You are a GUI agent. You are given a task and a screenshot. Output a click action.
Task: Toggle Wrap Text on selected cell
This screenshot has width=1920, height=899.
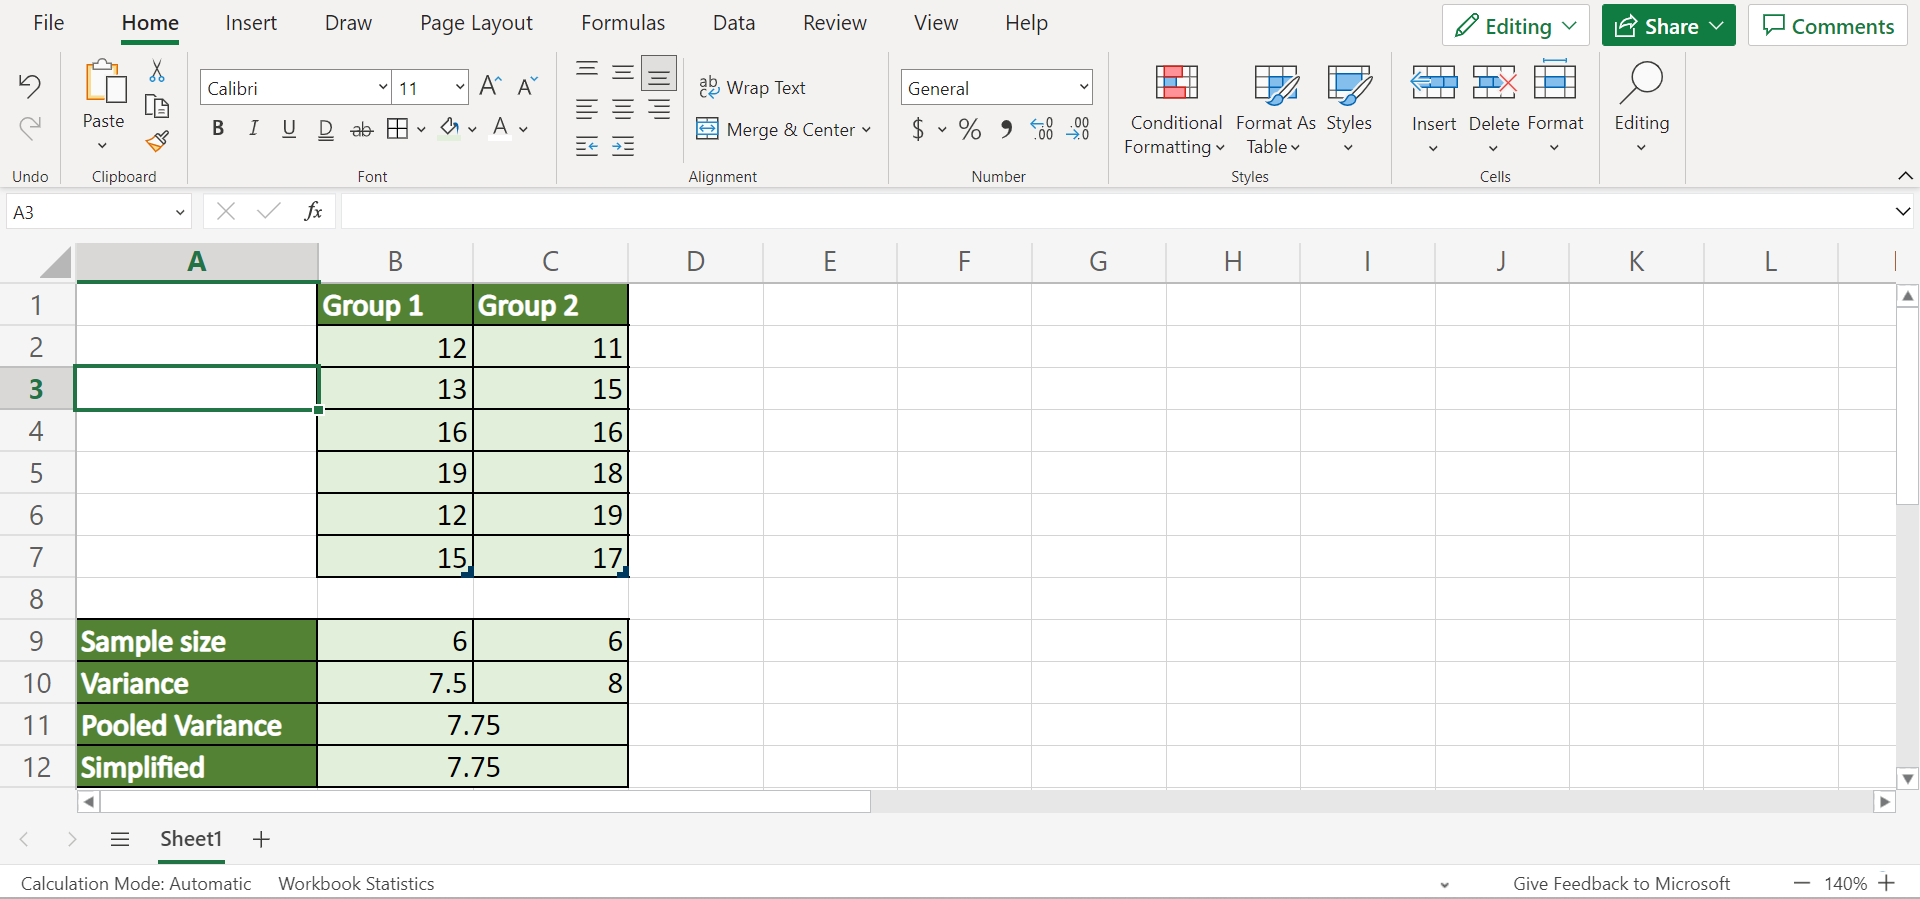point(752,88)
